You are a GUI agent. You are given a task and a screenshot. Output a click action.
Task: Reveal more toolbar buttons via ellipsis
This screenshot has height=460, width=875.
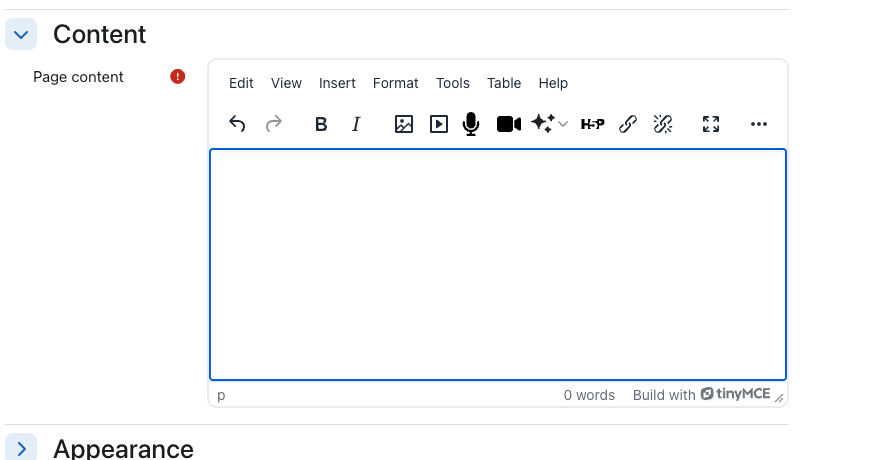(758, 123)
